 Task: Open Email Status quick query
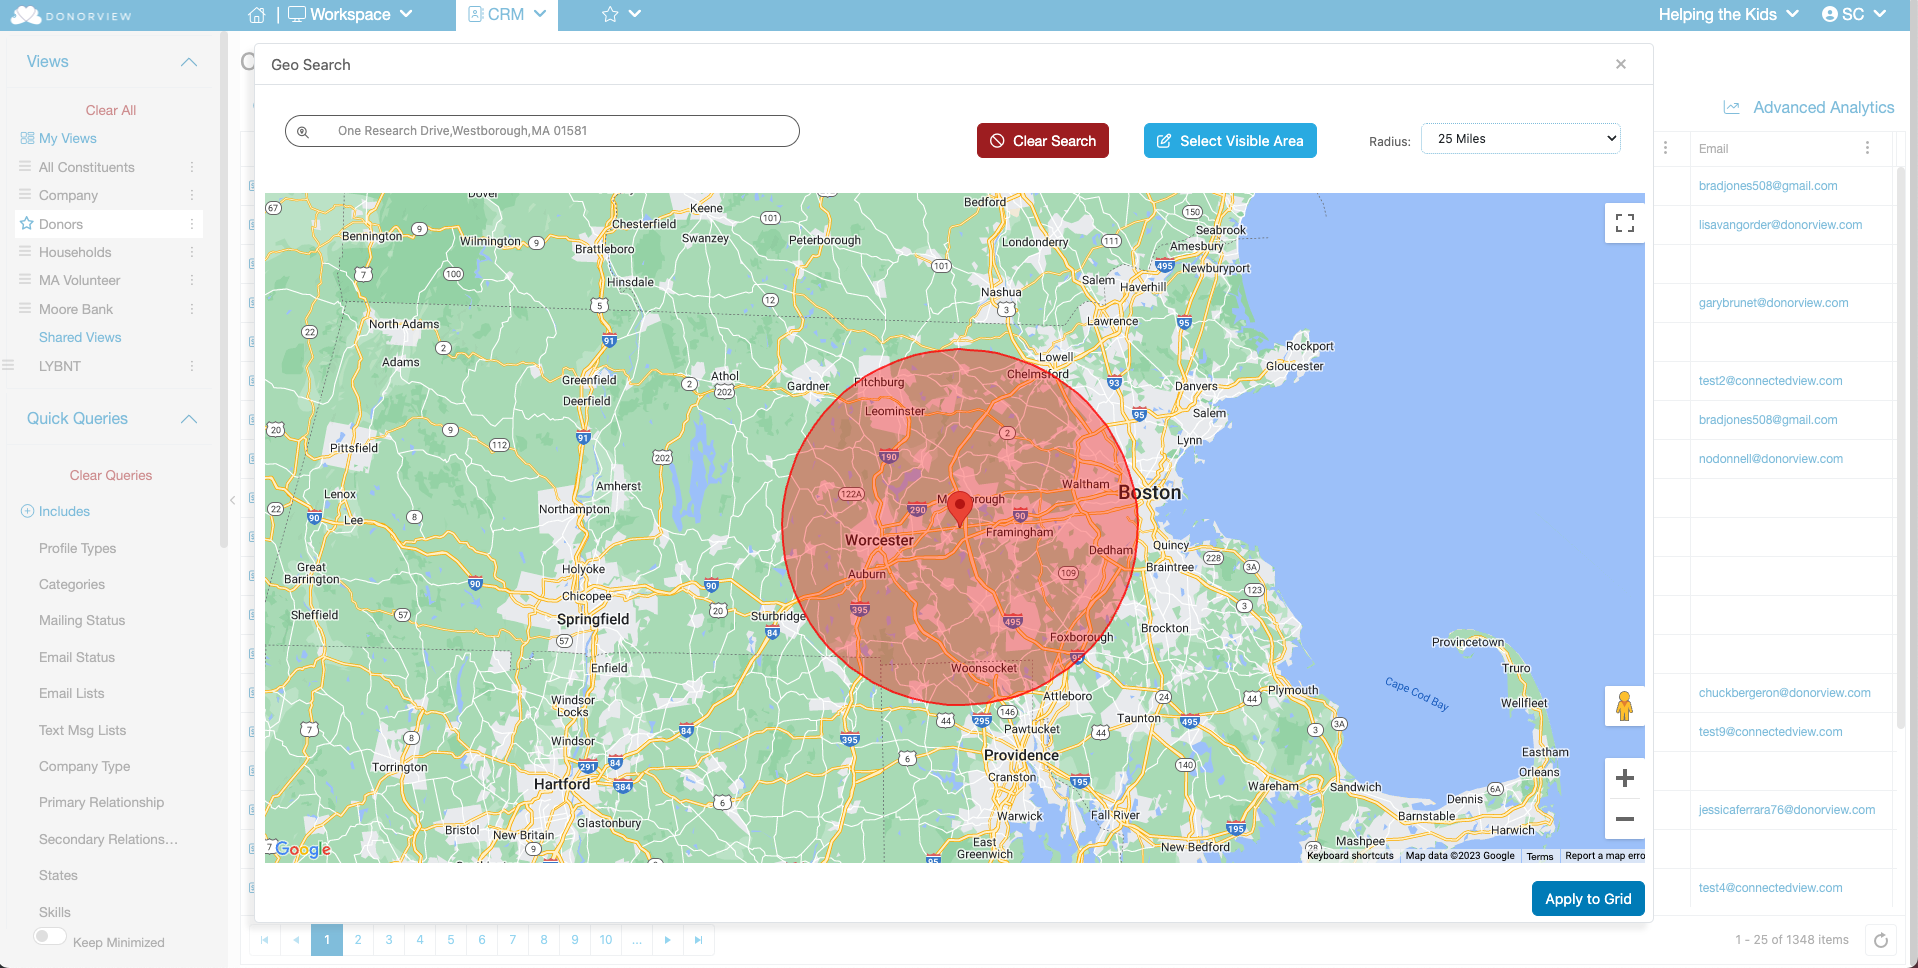click(77, 657)
